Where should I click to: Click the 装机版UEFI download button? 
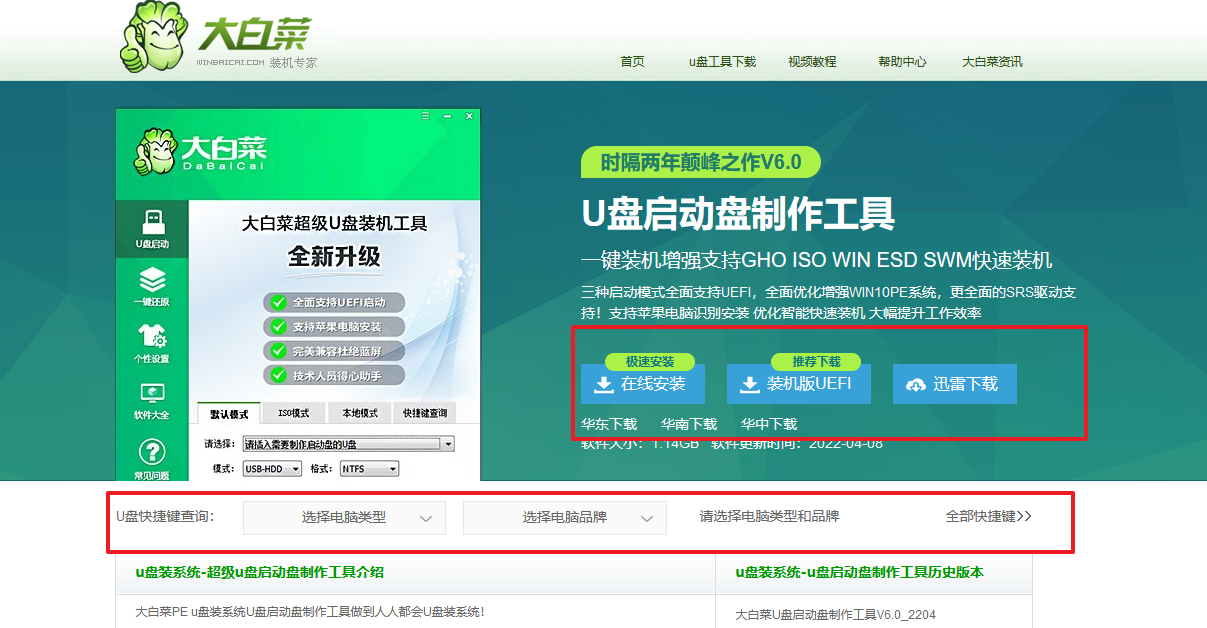(x=798, y=384)
